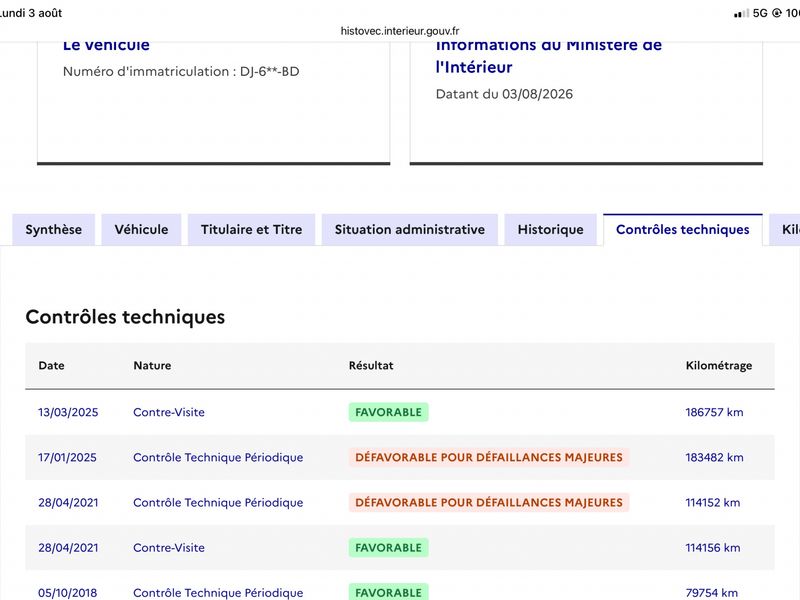Viewport: 800px width, 600px height.
Task: Tap the date in the status bar
Action: pyautogui.click(x=31, y=13)
